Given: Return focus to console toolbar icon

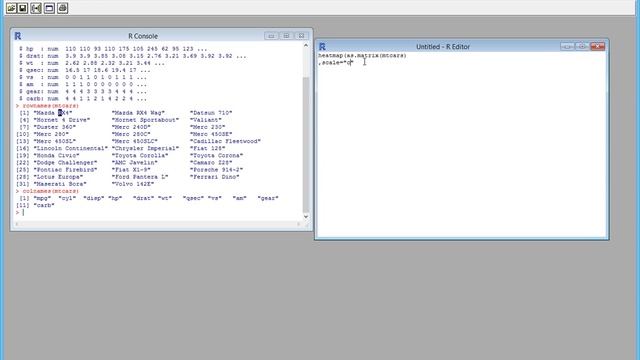Looking at the screenshot, I should tap(49, 8).
